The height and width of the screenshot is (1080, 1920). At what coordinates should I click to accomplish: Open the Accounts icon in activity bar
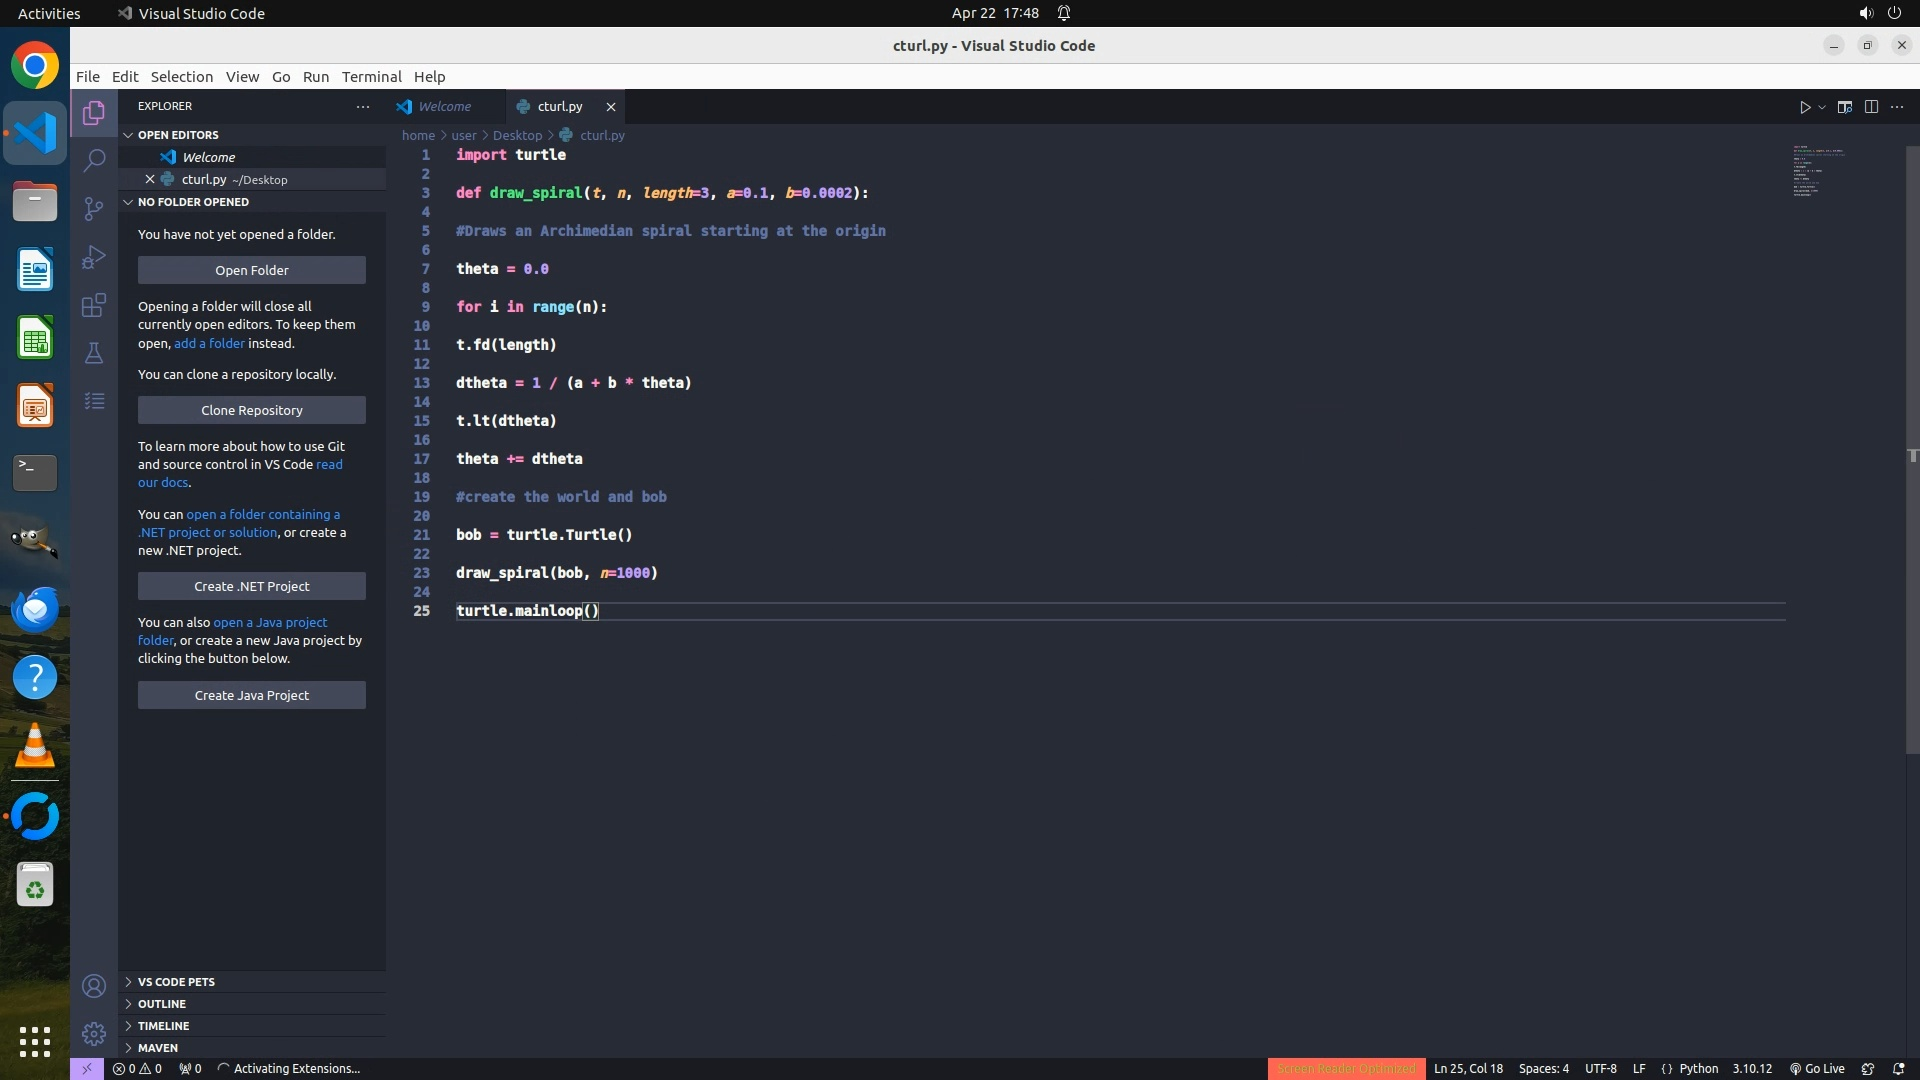tap(94, 986)
